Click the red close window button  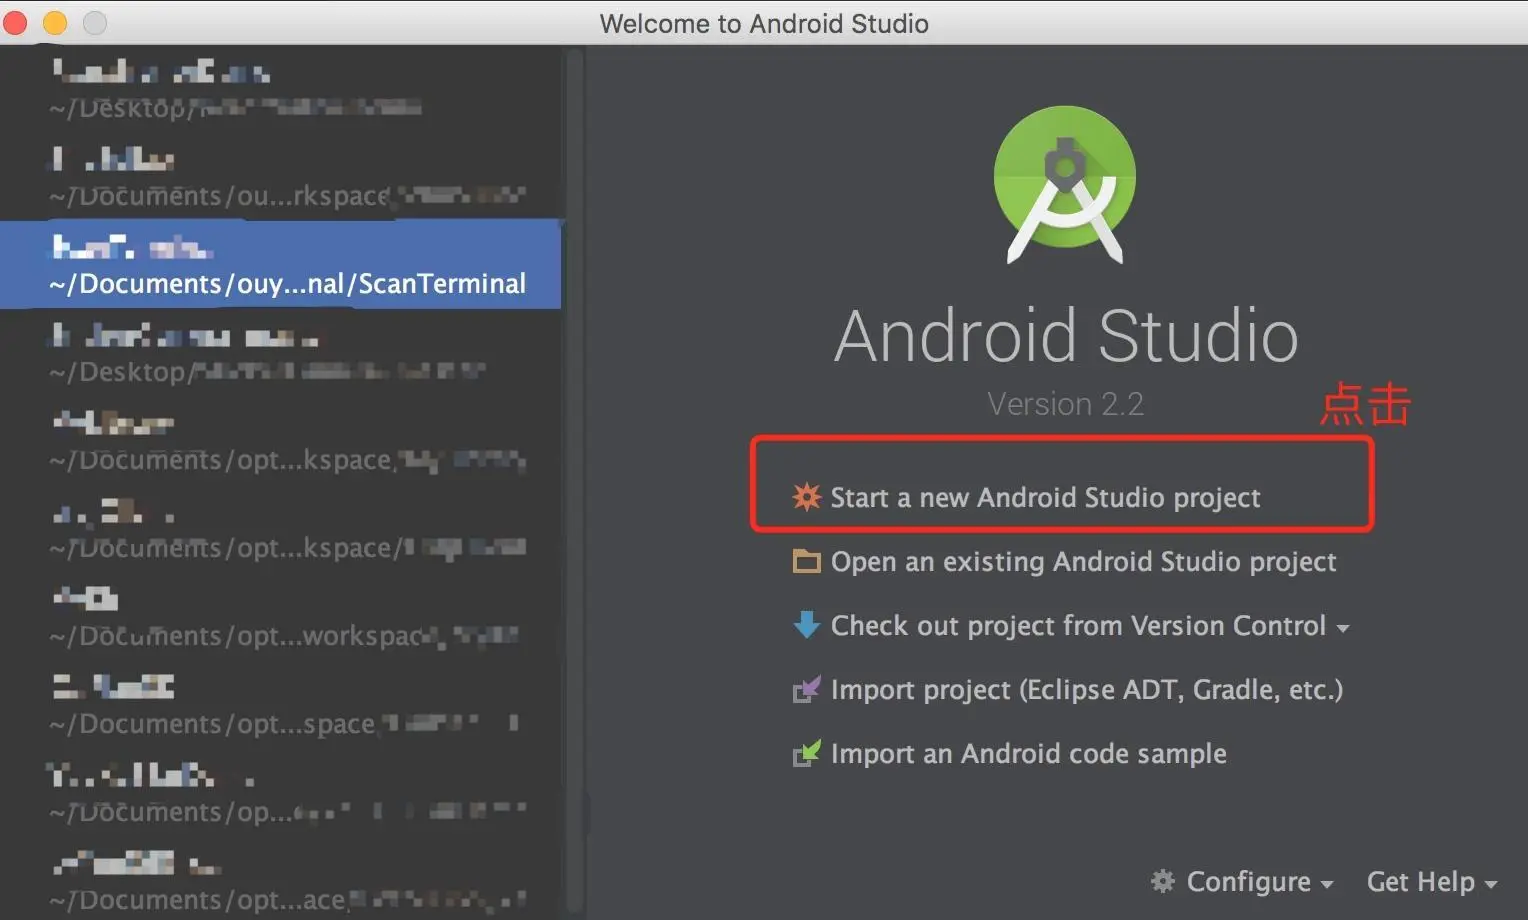(x=15, y=22)
